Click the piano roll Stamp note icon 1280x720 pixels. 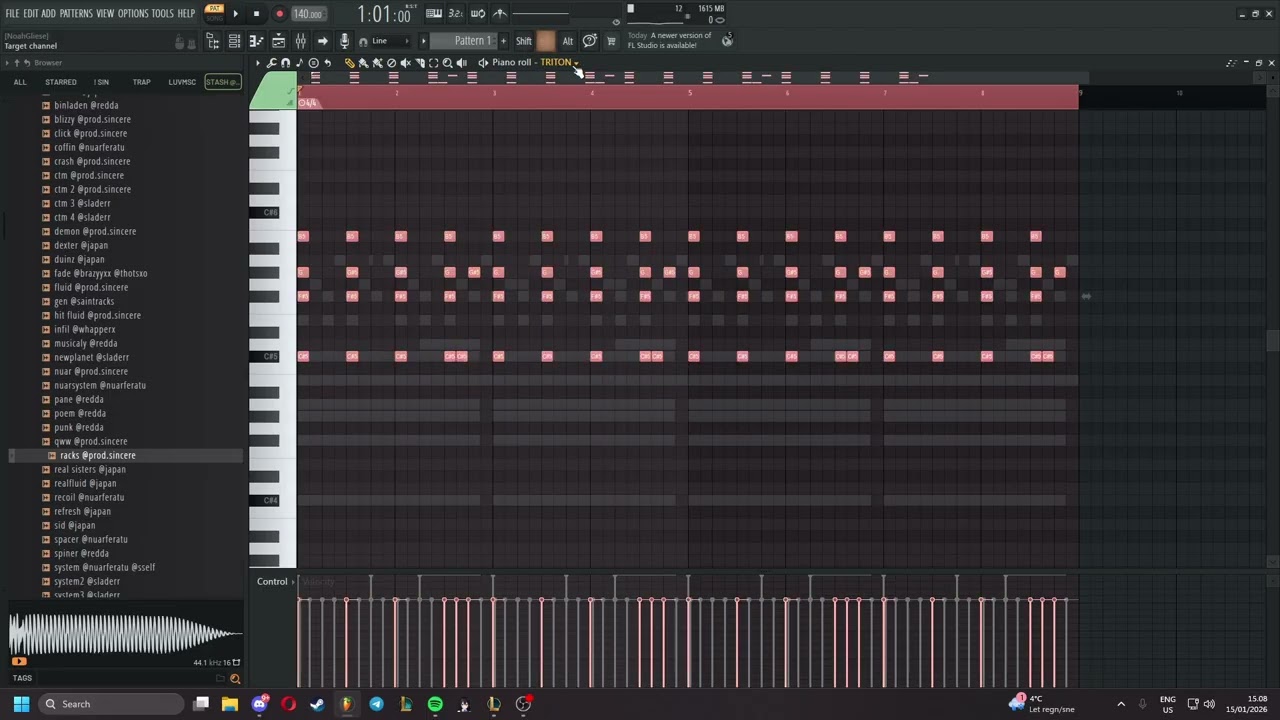(299, 63)
